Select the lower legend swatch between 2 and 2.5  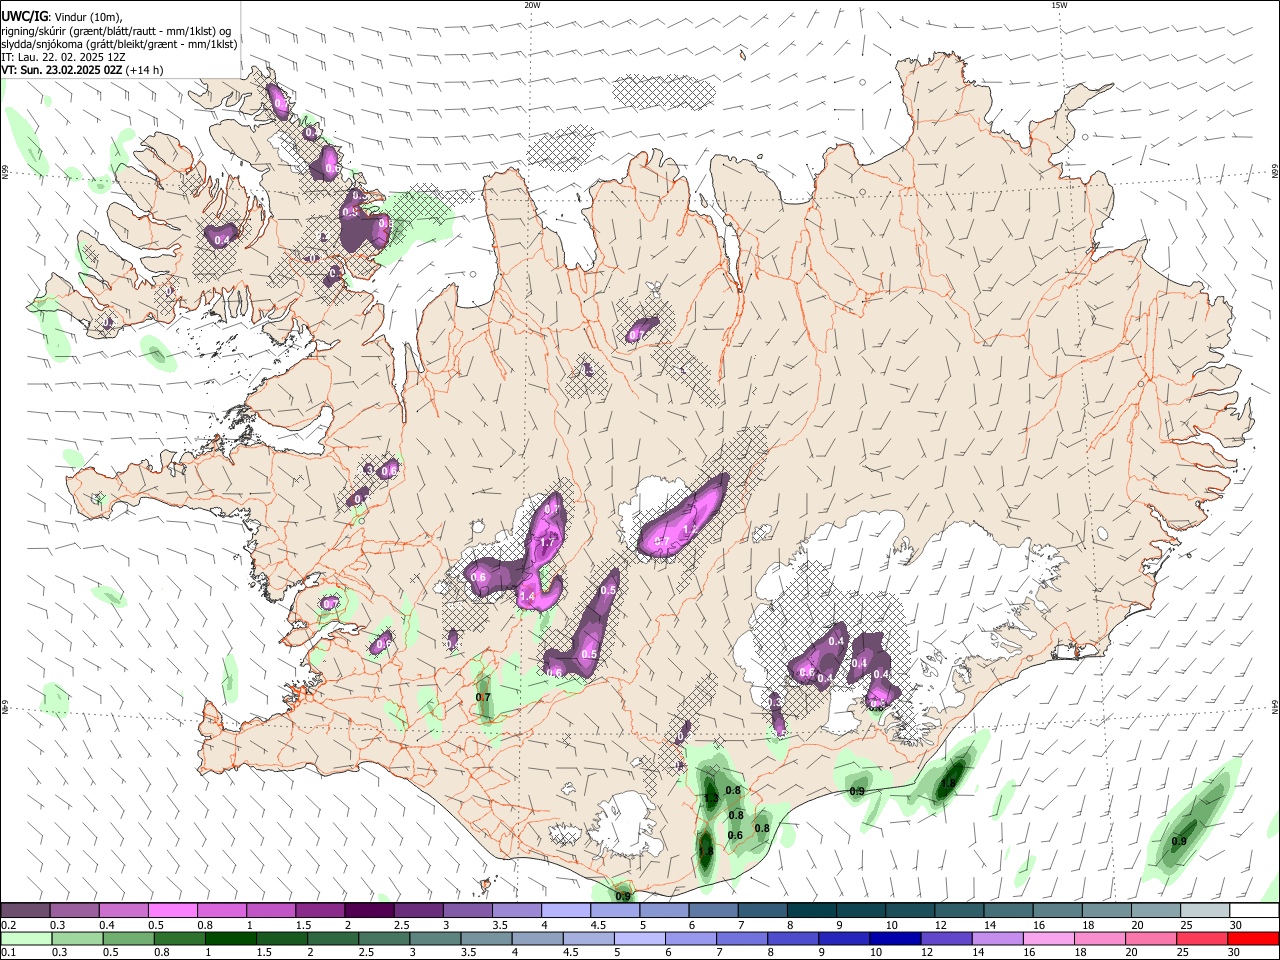pos(333,938)
